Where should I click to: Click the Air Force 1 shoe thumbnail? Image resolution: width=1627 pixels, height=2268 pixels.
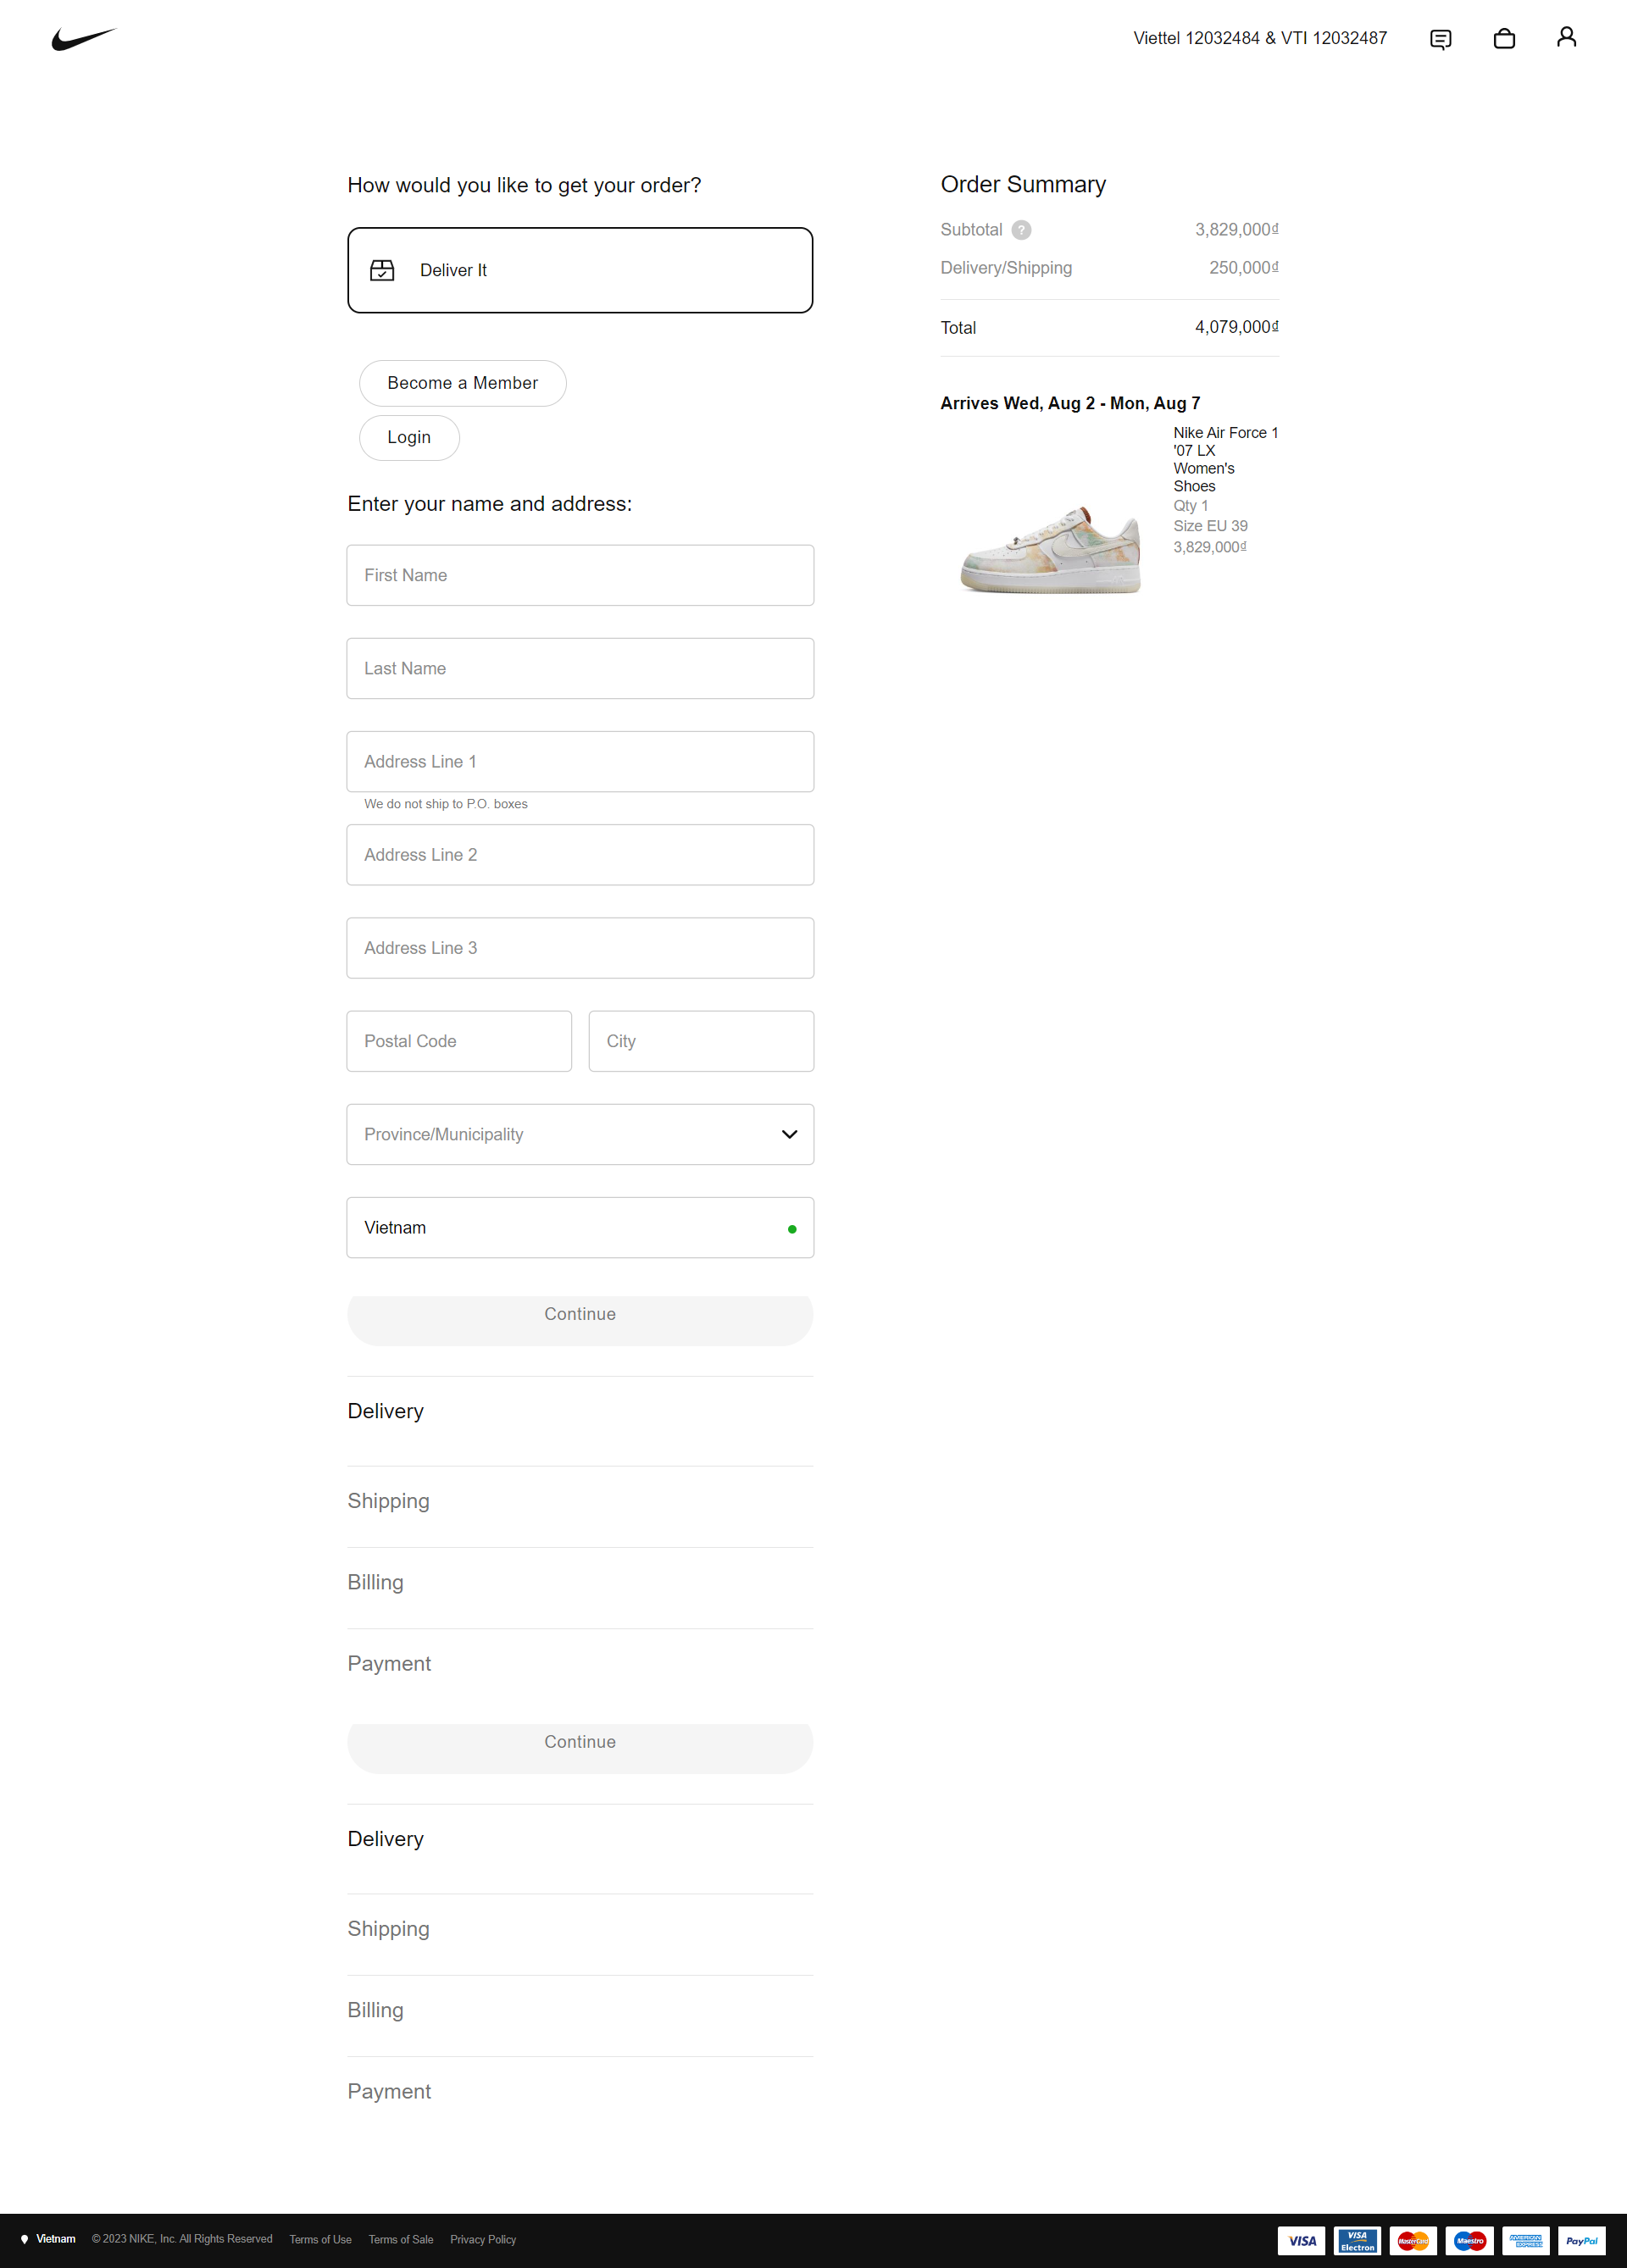pos(1050,550)
